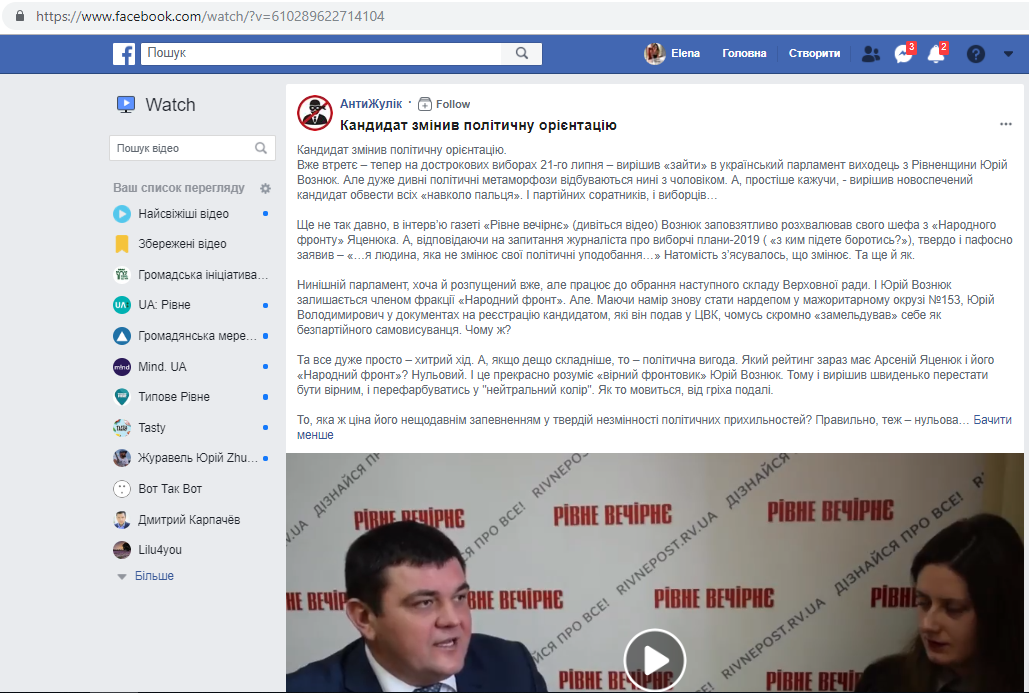
Task: Open the post options three-dots menu
Action: (x=1005, y=124)
